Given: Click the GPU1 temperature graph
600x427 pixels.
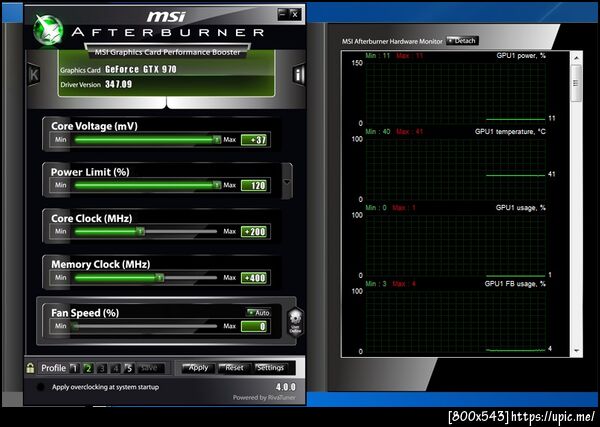Looking at the screenshot, I should coord(455,169).
